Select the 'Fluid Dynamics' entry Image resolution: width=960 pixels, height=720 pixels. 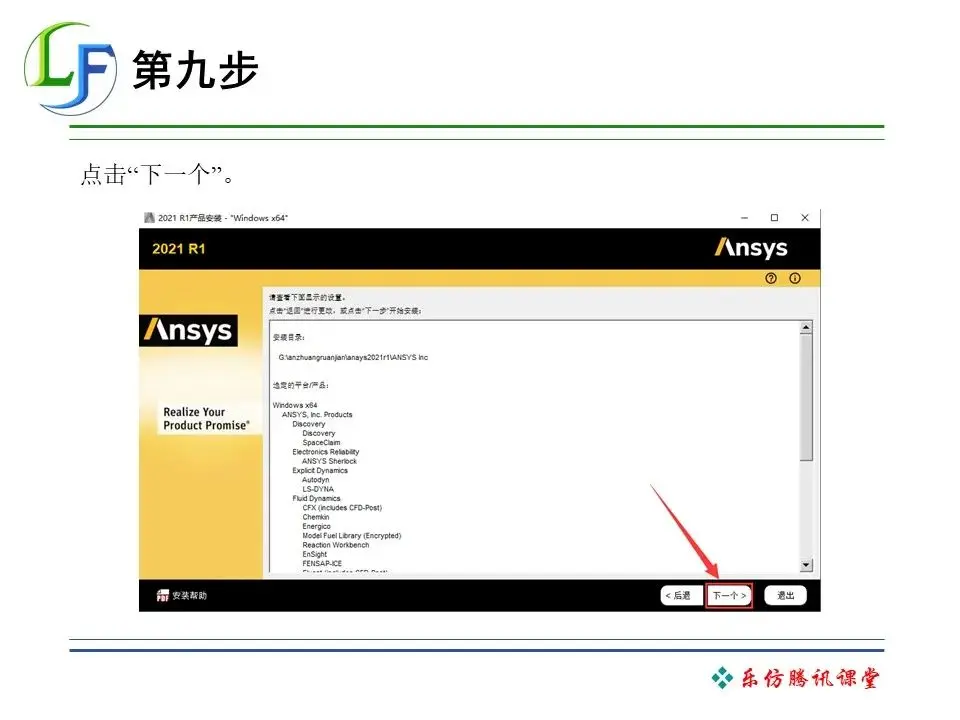coord(317,498)
